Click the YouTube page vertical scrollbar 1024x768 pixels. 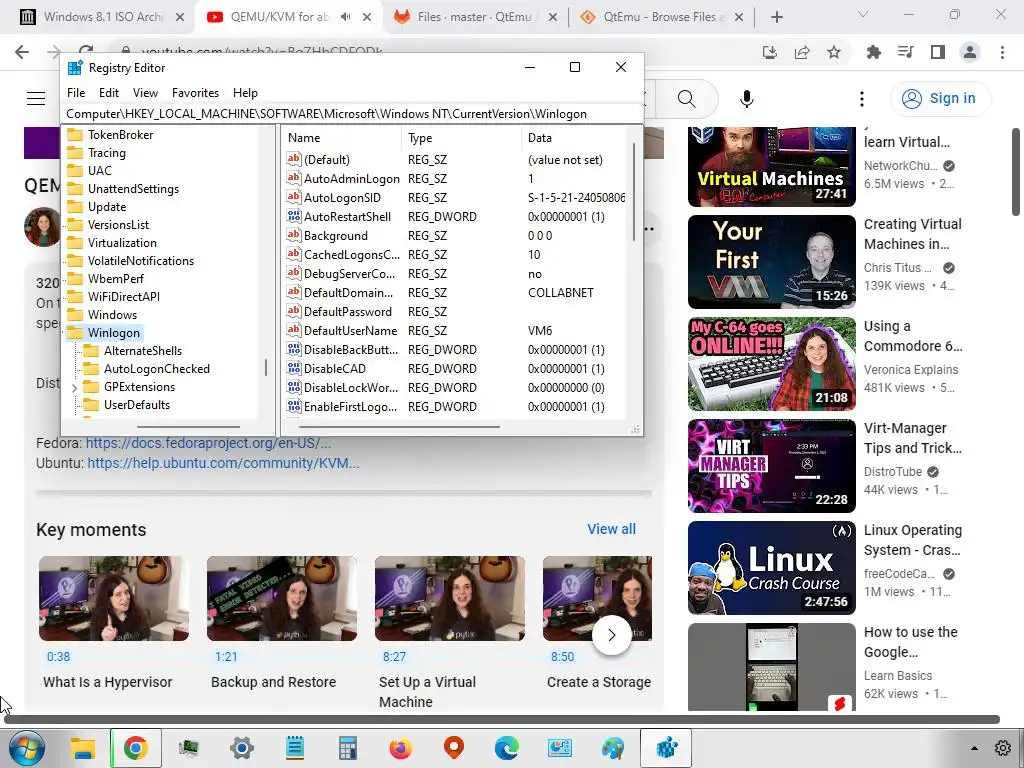(1016, 171)
